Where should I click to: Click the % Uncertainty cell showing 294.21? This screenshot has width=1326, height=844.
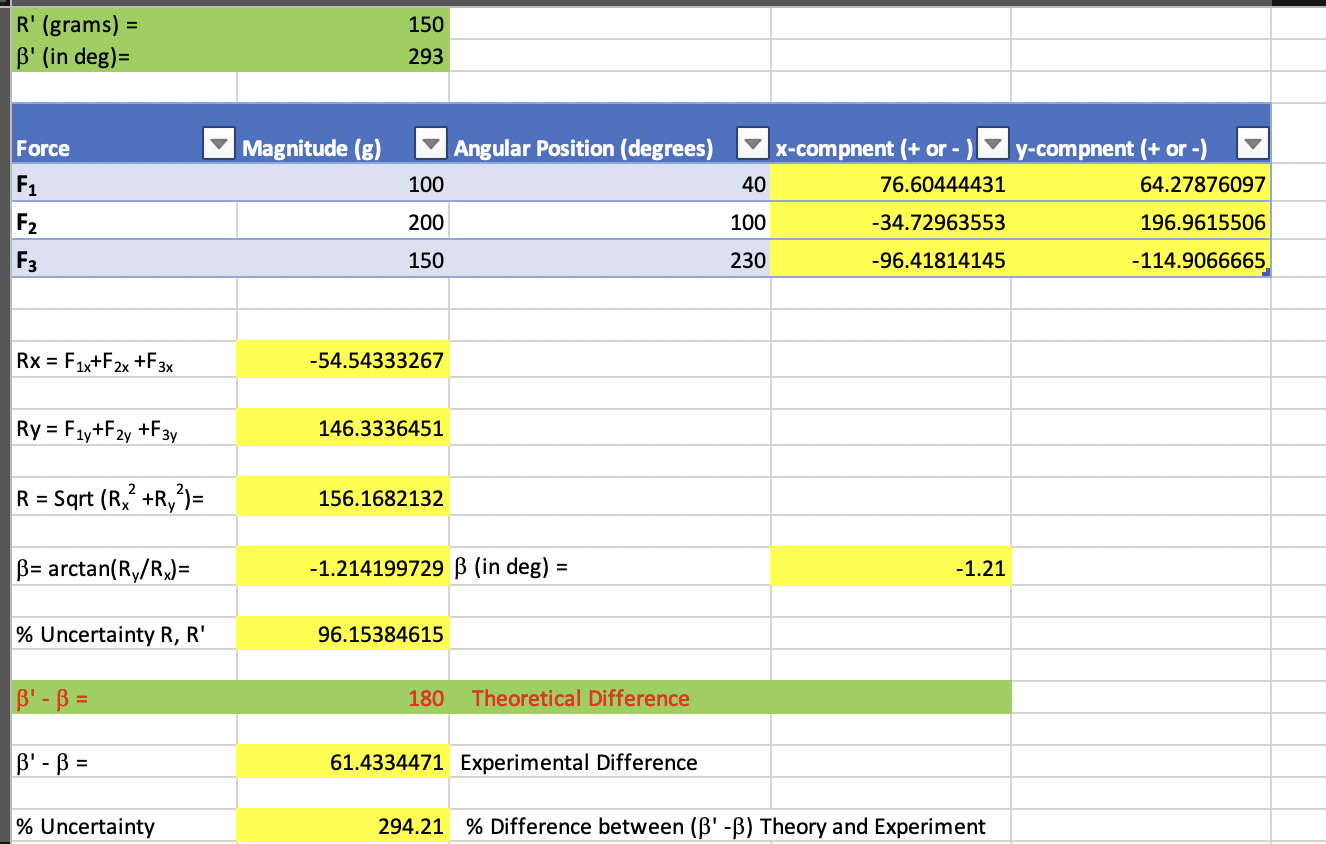point(340,827)
